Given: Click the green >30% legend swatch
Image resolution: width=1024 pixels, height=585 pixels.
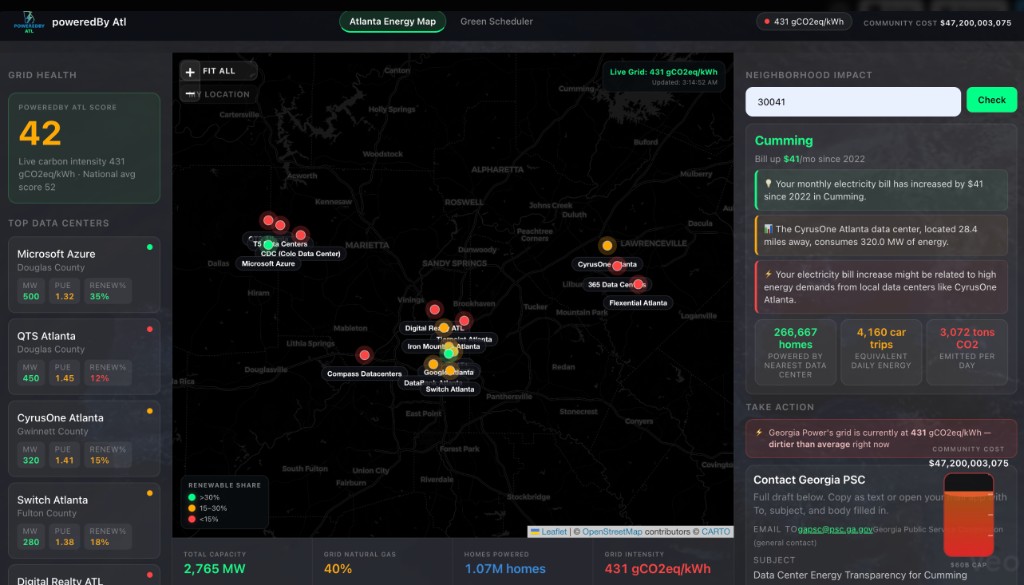Looking at the screenshot, I should pos(192,498).
